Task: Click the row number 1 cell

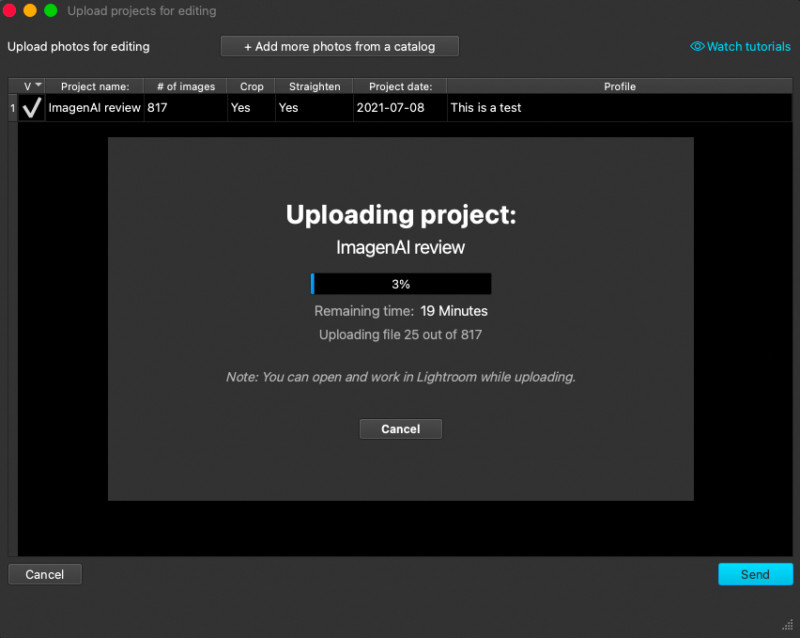Action: (x=13, y=108)
